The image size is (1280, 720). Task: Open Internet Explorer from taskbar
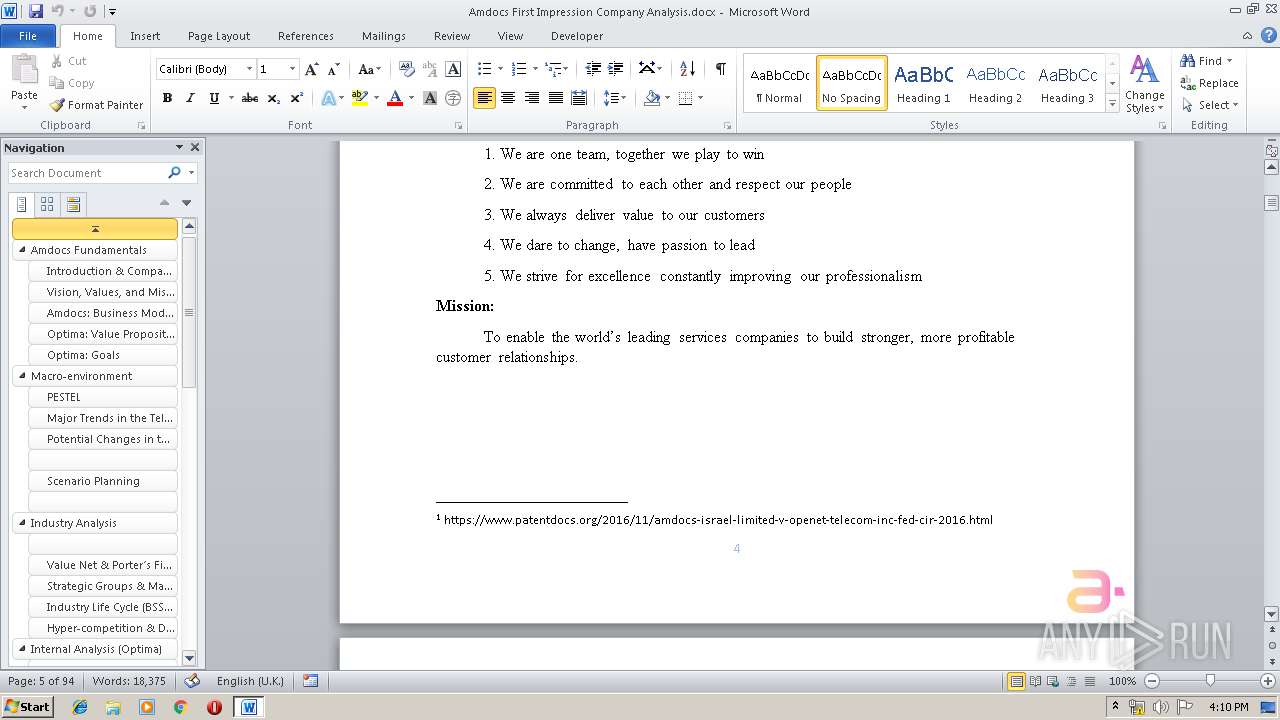(80, 706)
